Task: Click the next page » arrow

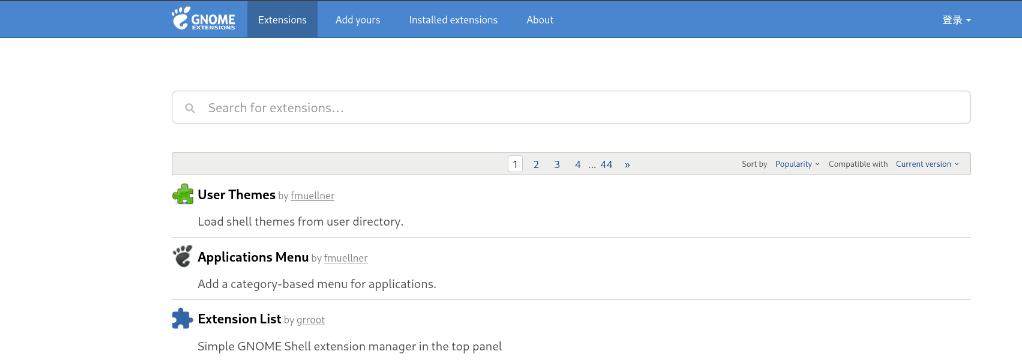Action: click(x=627, y=164)
